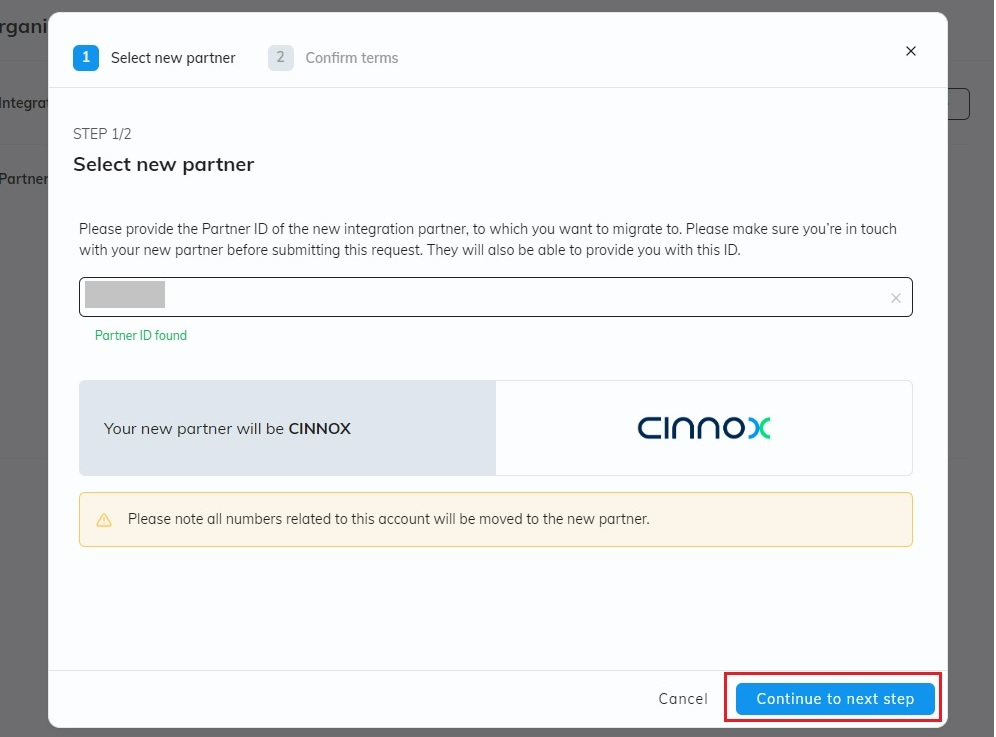Cancel the partner migration
This screenshot has height=737, width=996.
683,699
